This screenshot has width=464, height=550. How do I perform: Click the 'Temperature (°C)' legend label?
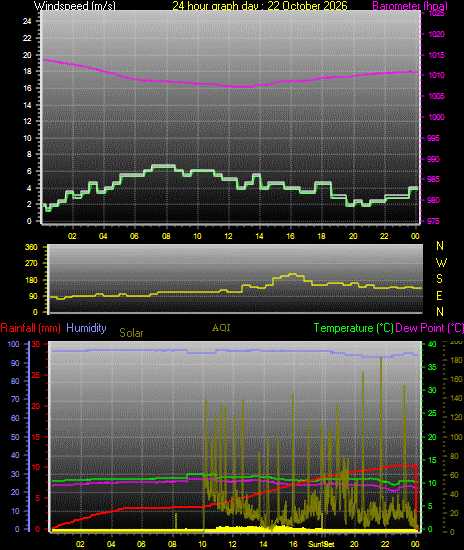(354, 328)
